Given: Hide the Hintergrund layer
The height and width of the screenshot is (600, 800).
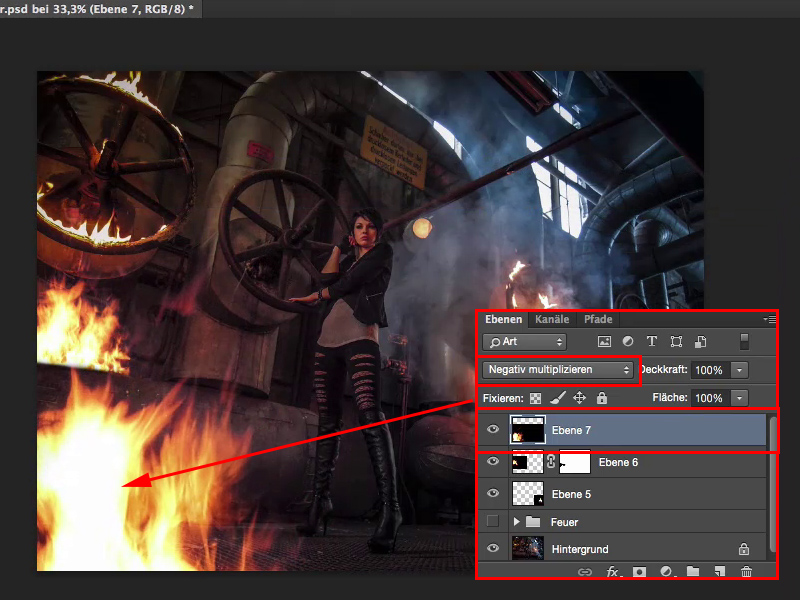Looking at the screenshot, I should click(493, 548).
